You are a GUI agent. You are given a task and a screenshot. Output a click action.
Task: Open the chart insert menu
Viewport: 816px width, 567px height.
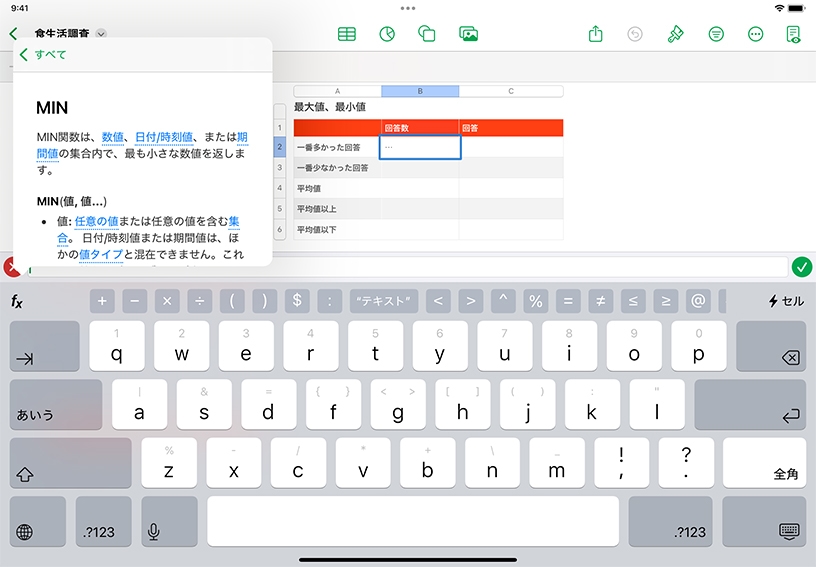coord(387,34)
